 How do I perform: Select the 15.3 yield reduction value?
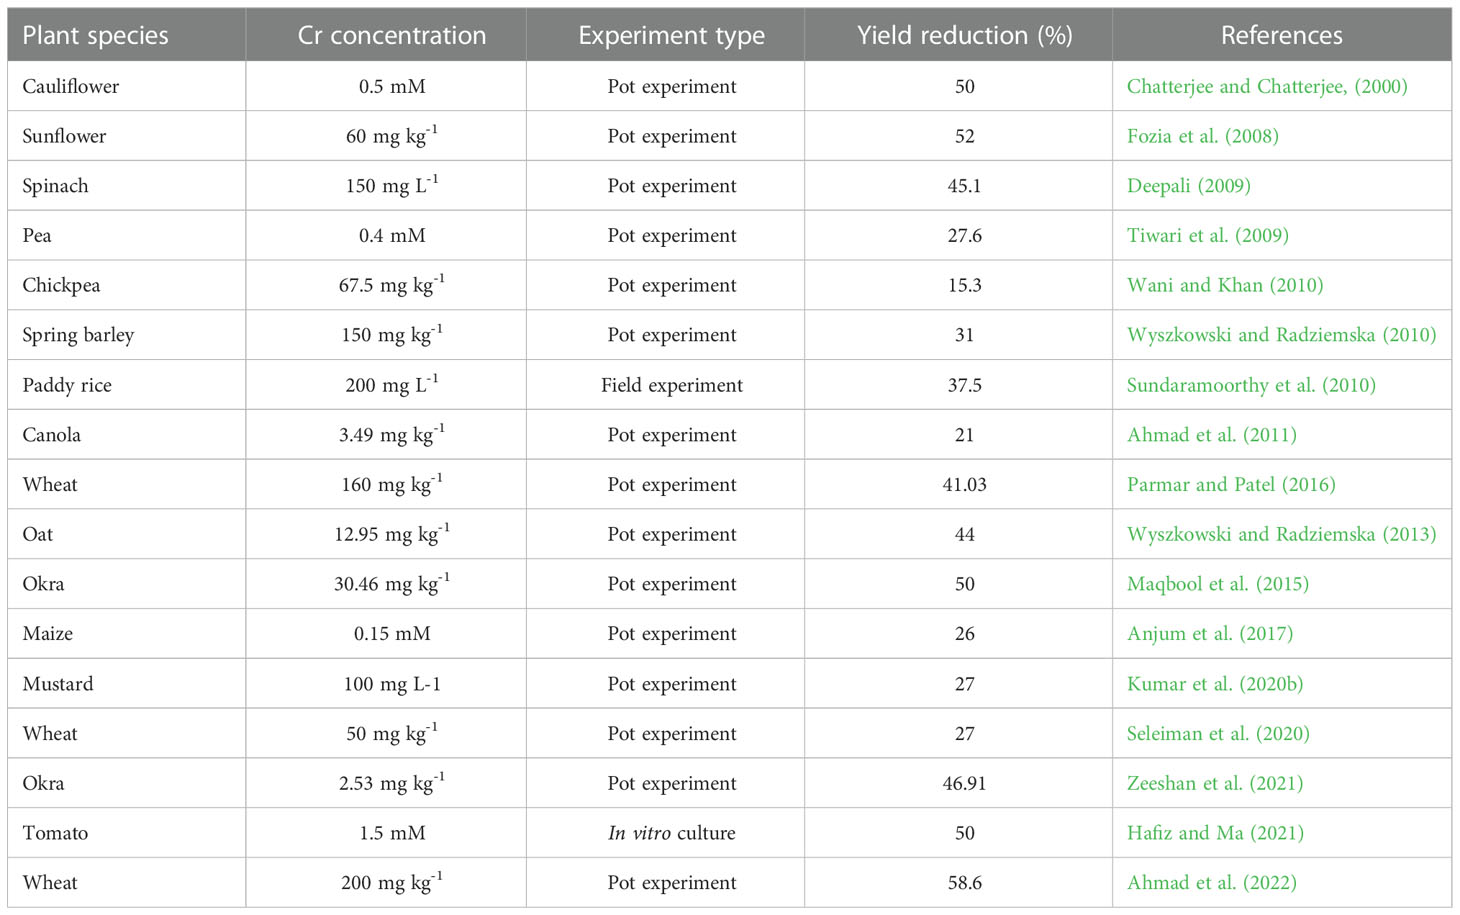tap(964, 285)
